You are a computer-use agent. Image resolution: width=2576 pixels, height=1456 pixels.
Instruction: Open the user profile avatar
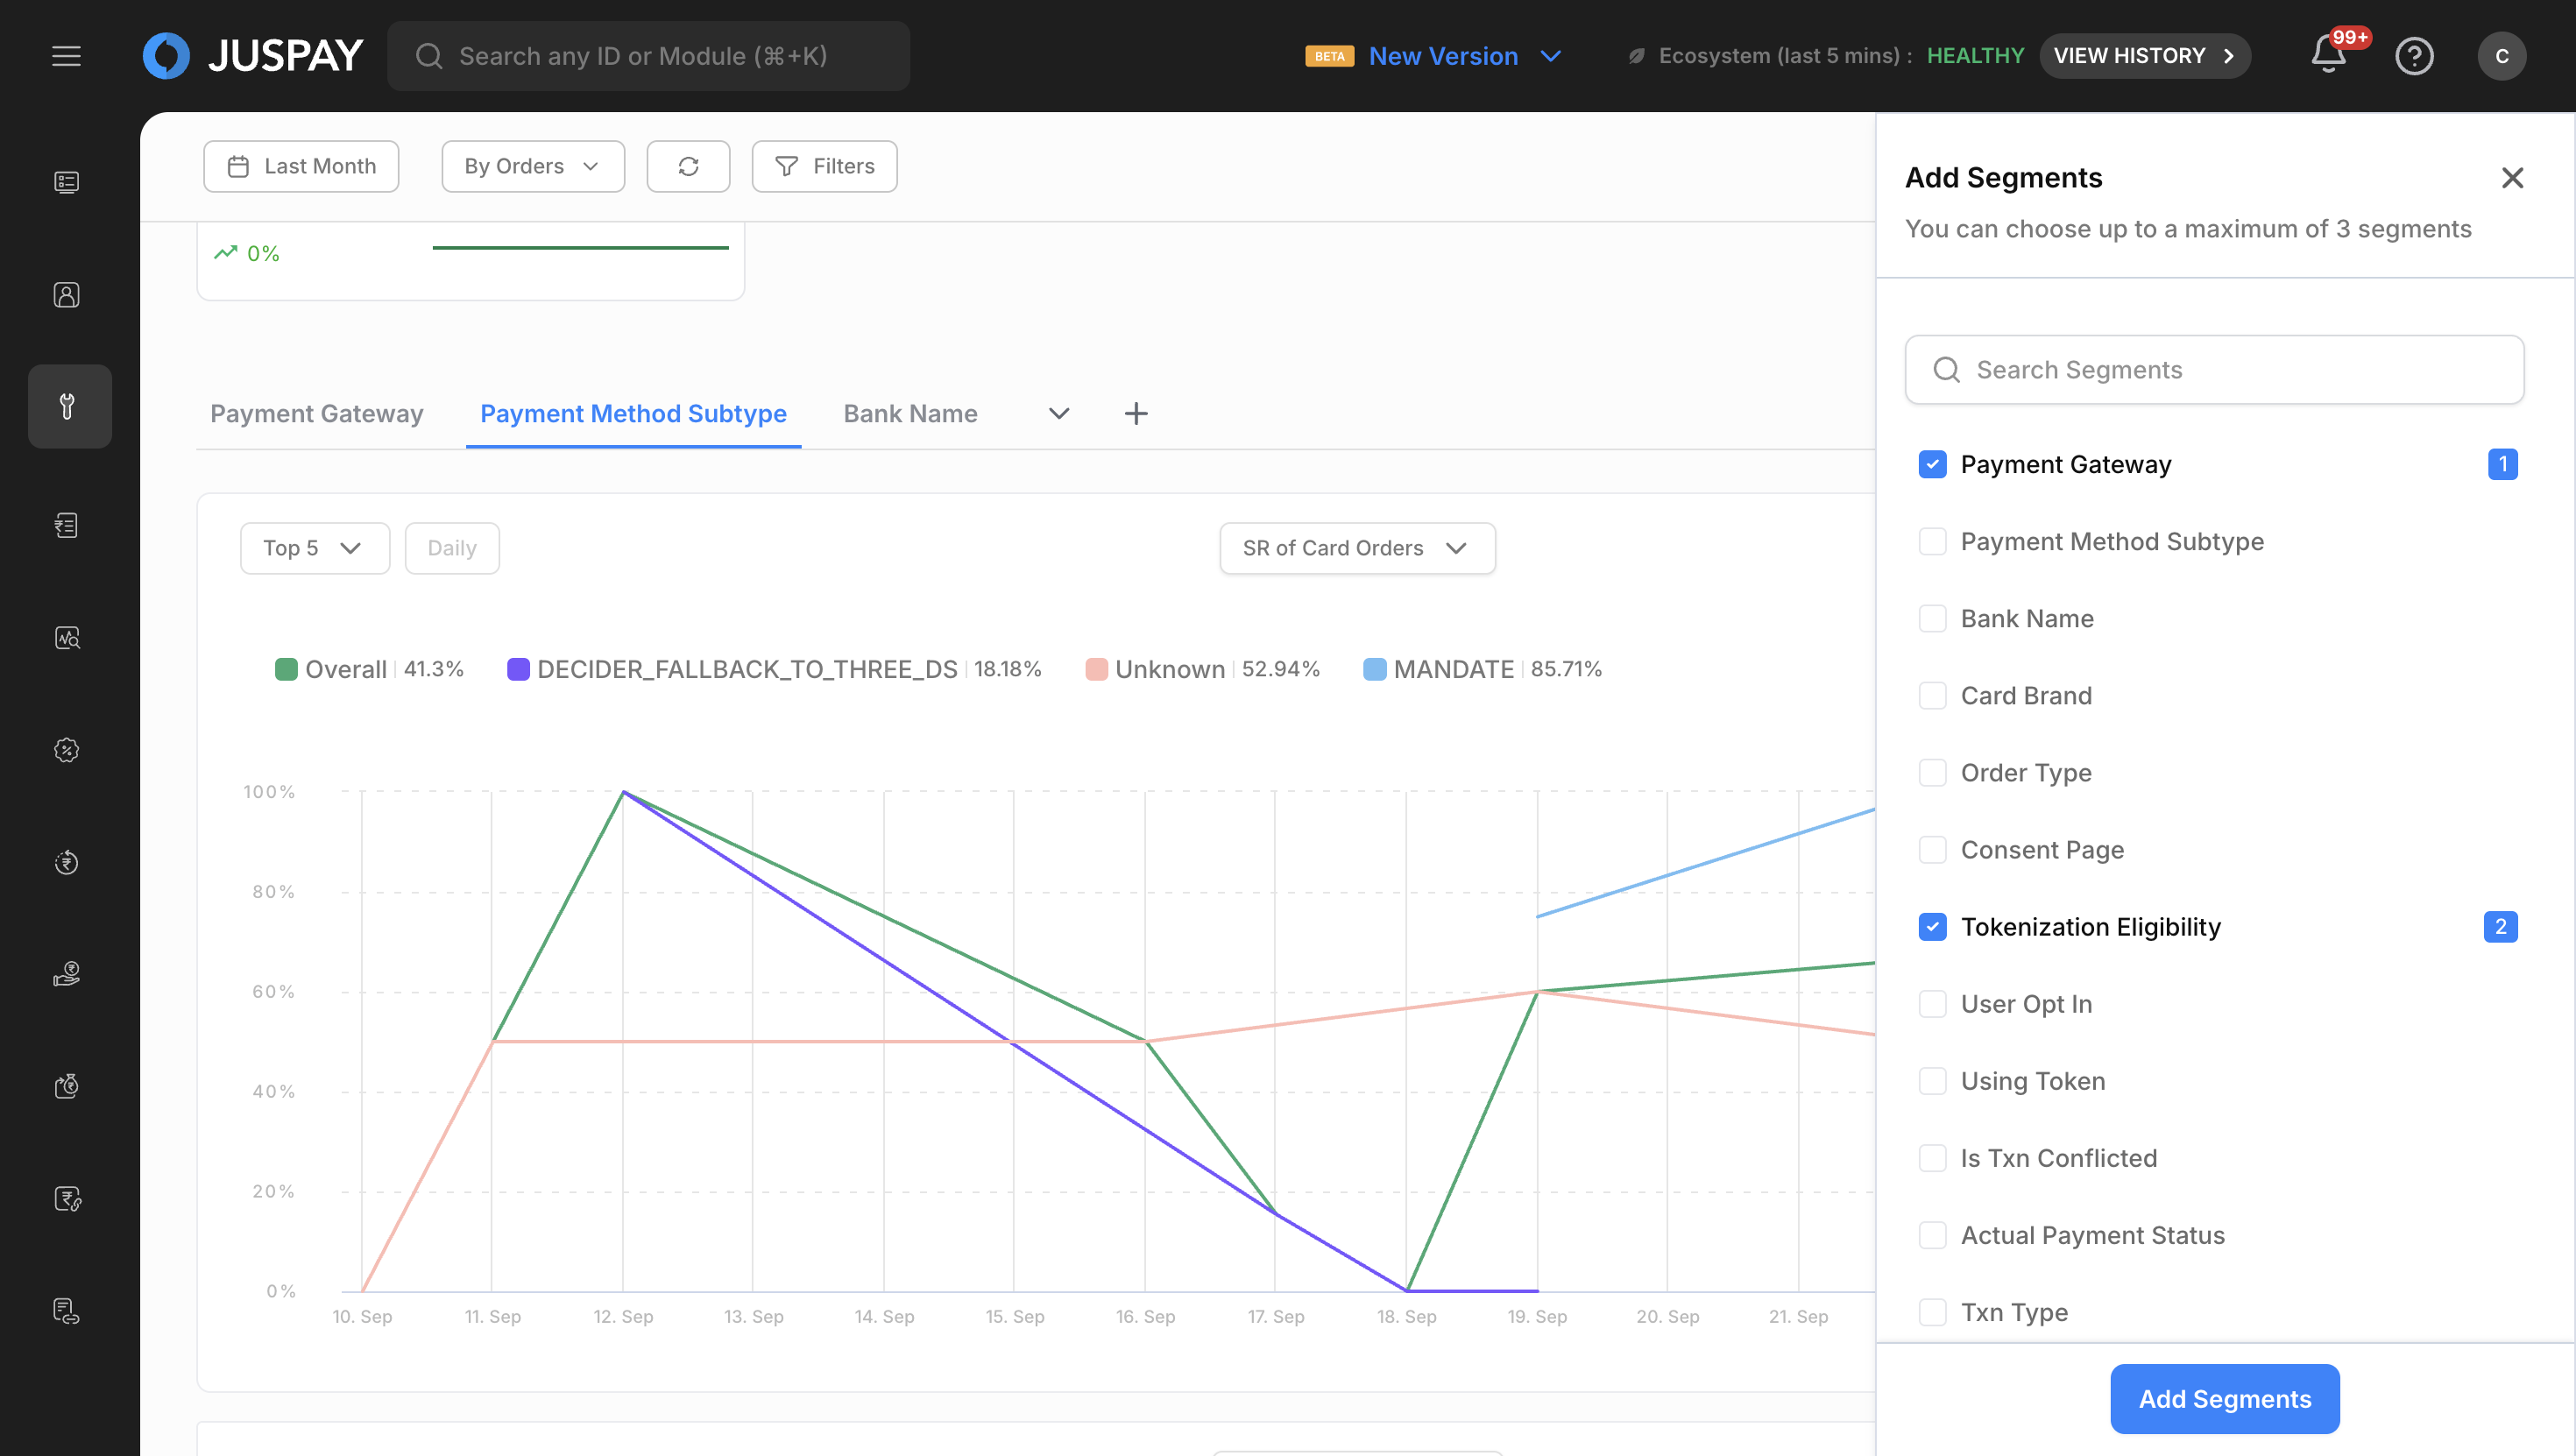2501,56
